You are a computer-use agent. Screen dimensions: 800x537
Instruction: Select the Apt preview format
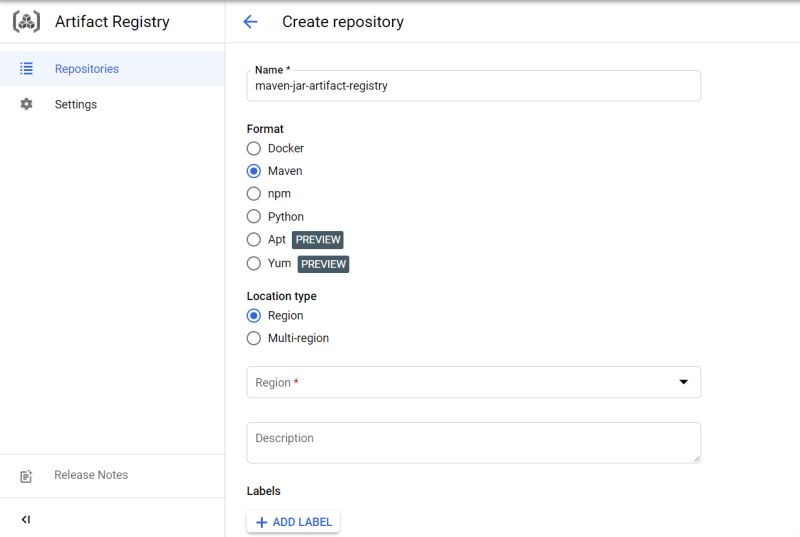tap(254, 239)
